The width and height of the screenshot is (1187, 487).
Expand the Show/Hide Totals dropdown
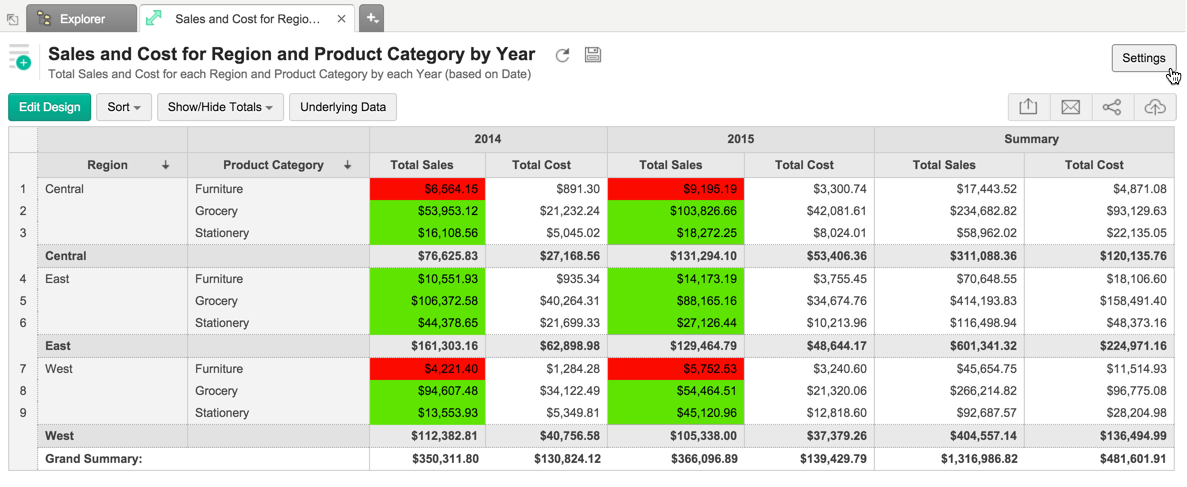click(x=220, y=107)
